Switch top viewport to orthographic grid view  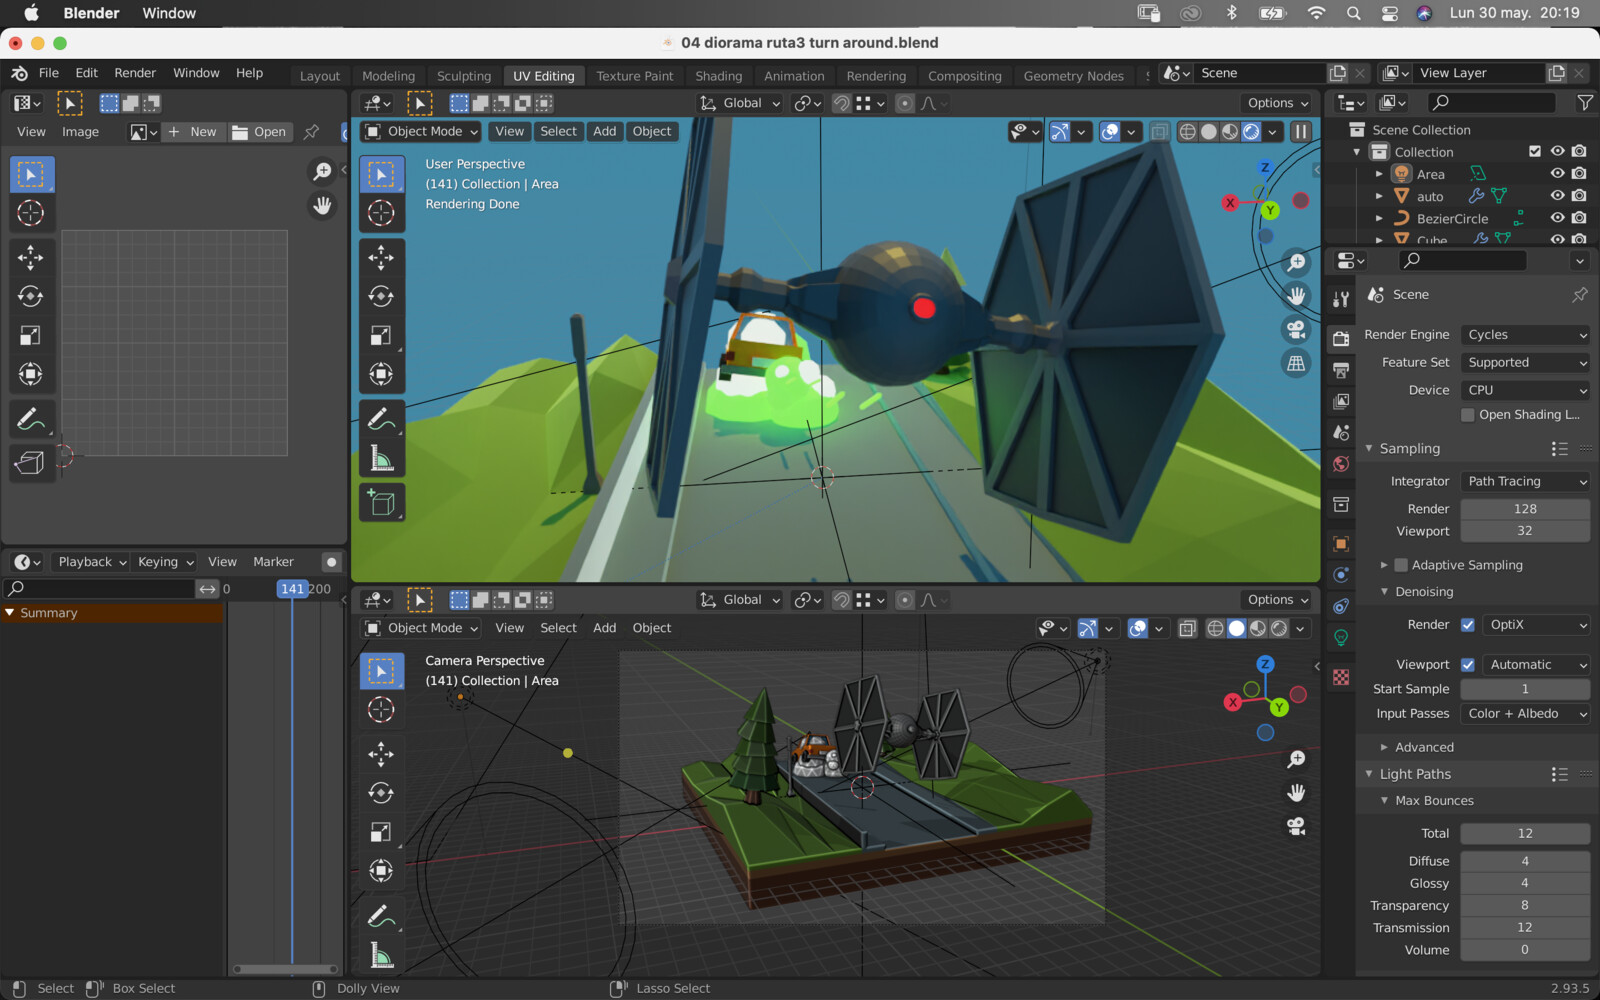coord(1296,364)
